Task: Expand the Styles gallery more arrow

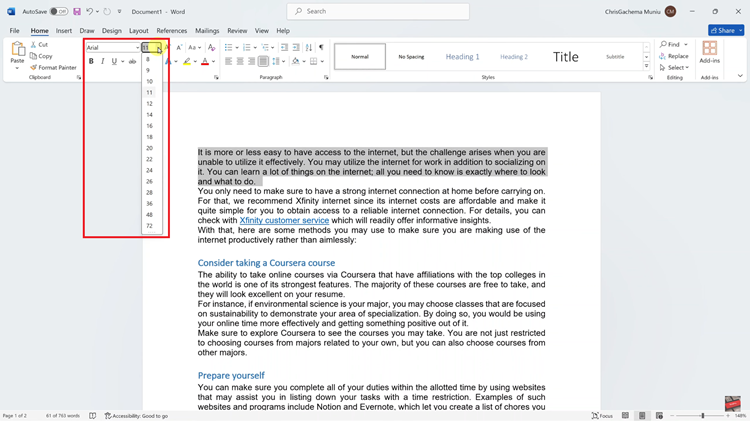Action: (646, 66)
